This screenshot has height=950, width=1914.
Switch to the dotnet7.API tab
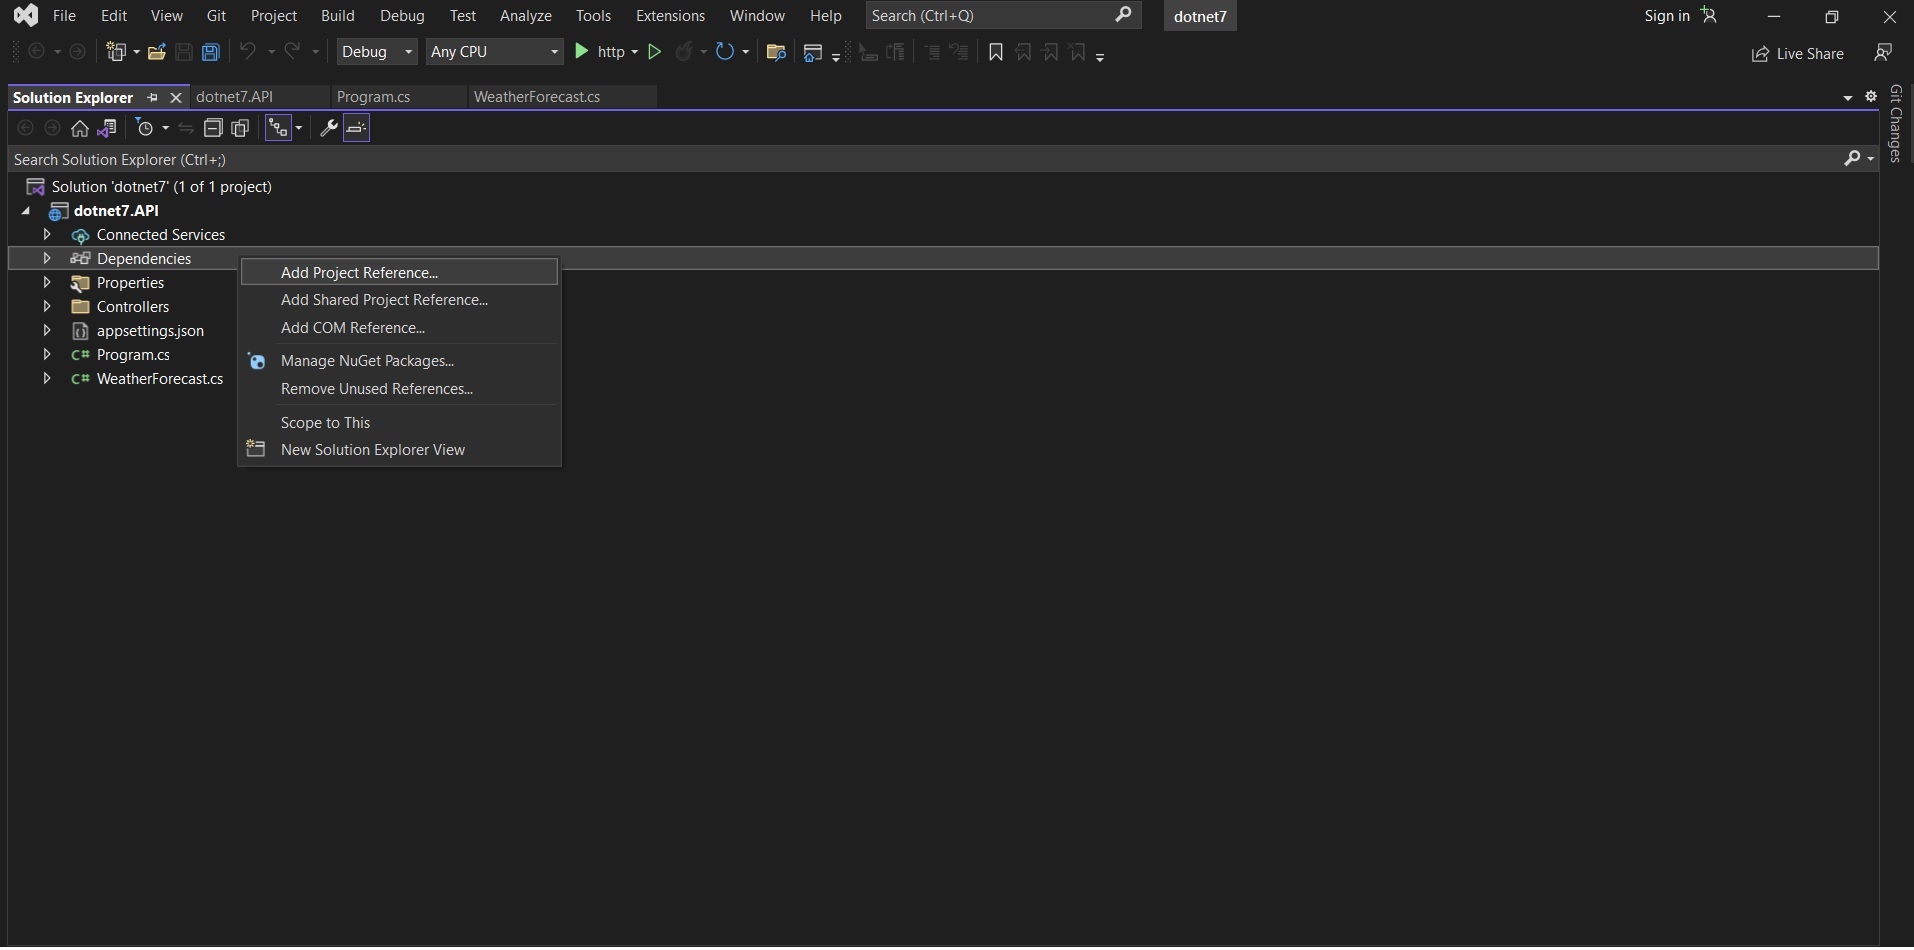click(260, 97)
